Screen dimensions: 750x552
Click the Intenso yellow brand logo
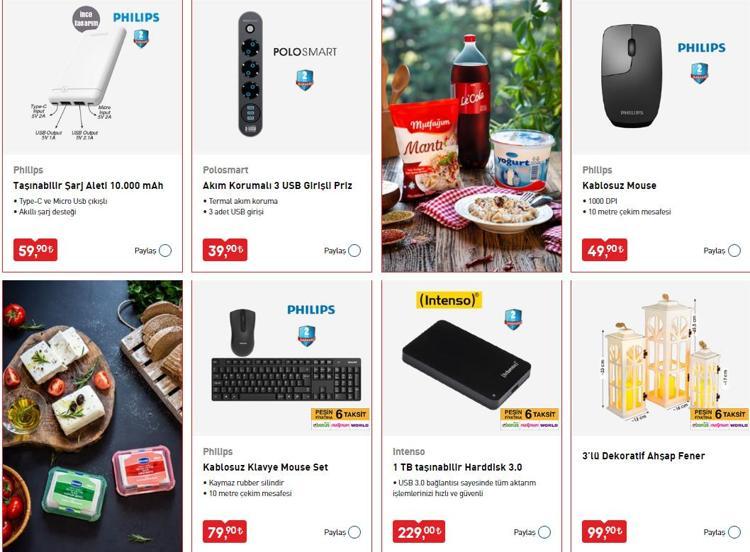449,300
